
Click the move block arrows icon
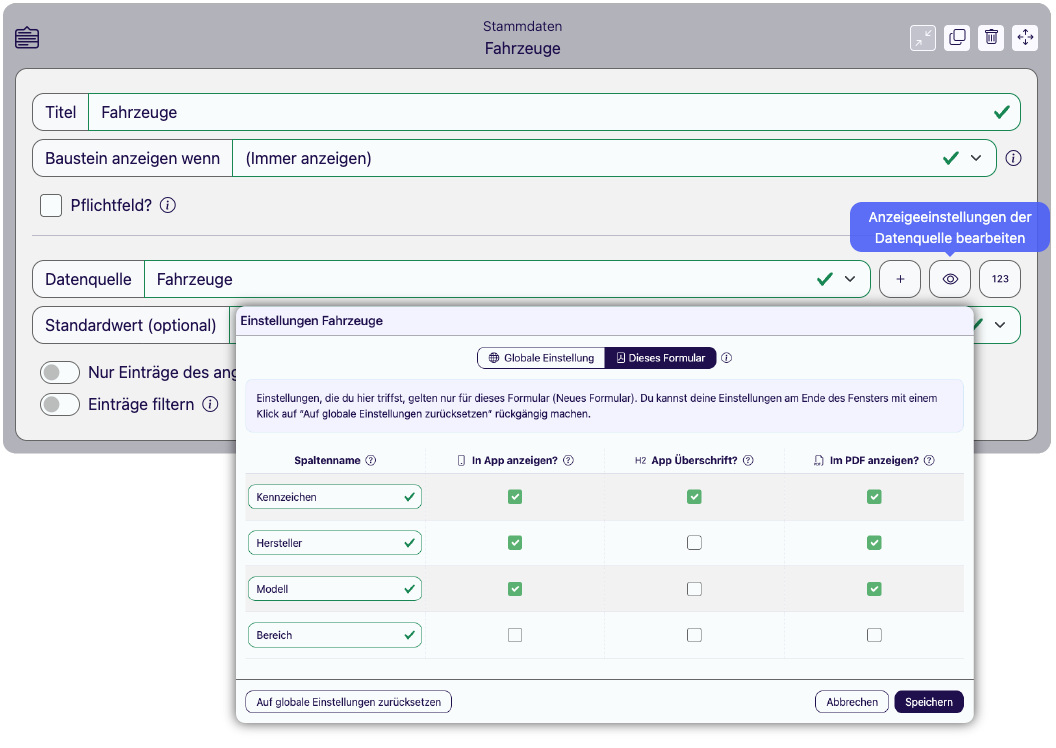click(1025, 37)
